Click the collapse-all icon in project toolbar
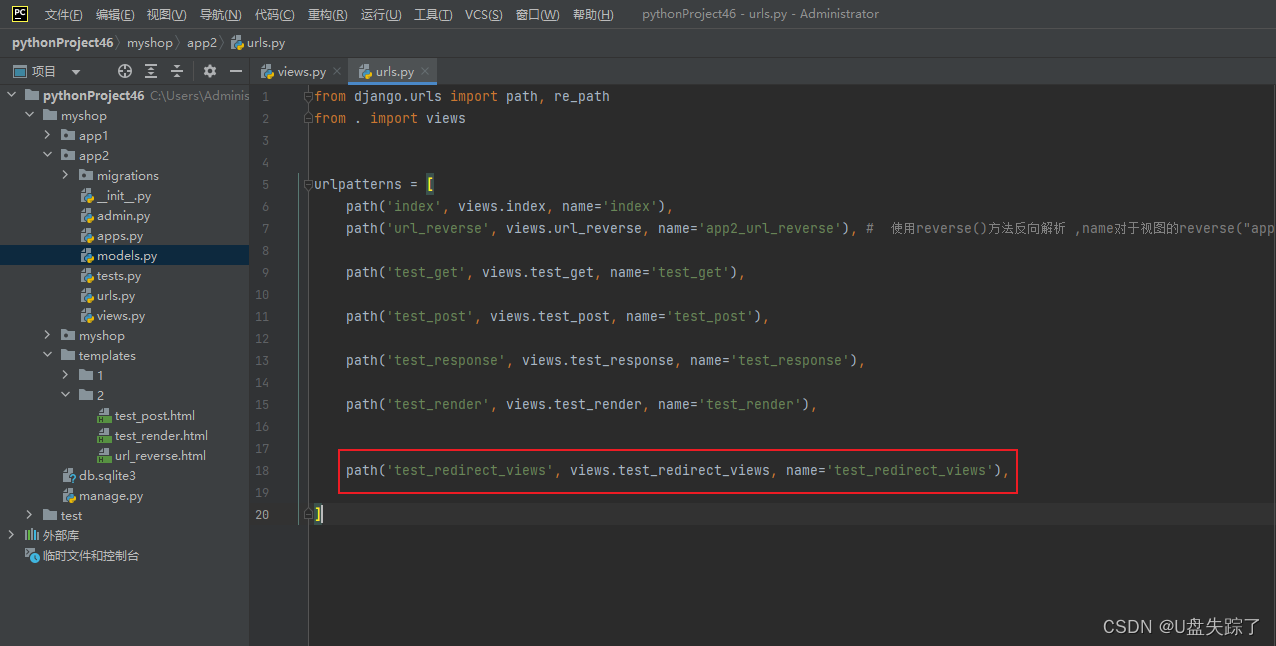 coord(177,71)
